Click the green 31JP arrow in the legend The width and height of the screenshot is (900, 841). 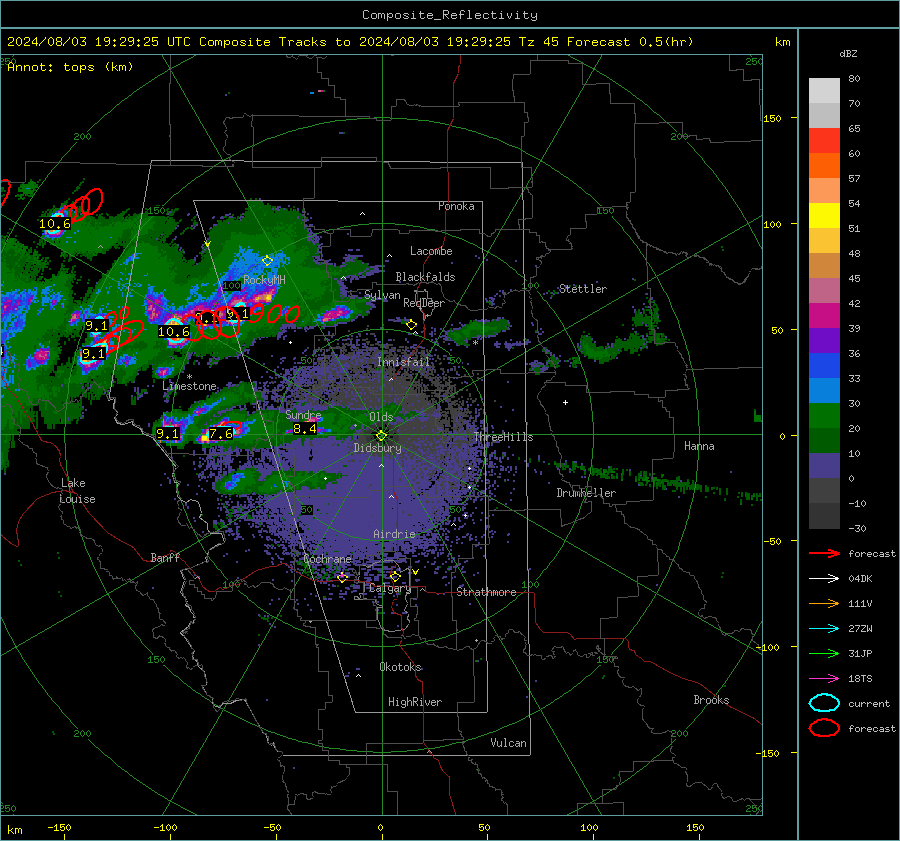pyautogui.click(x=824, y=653)
